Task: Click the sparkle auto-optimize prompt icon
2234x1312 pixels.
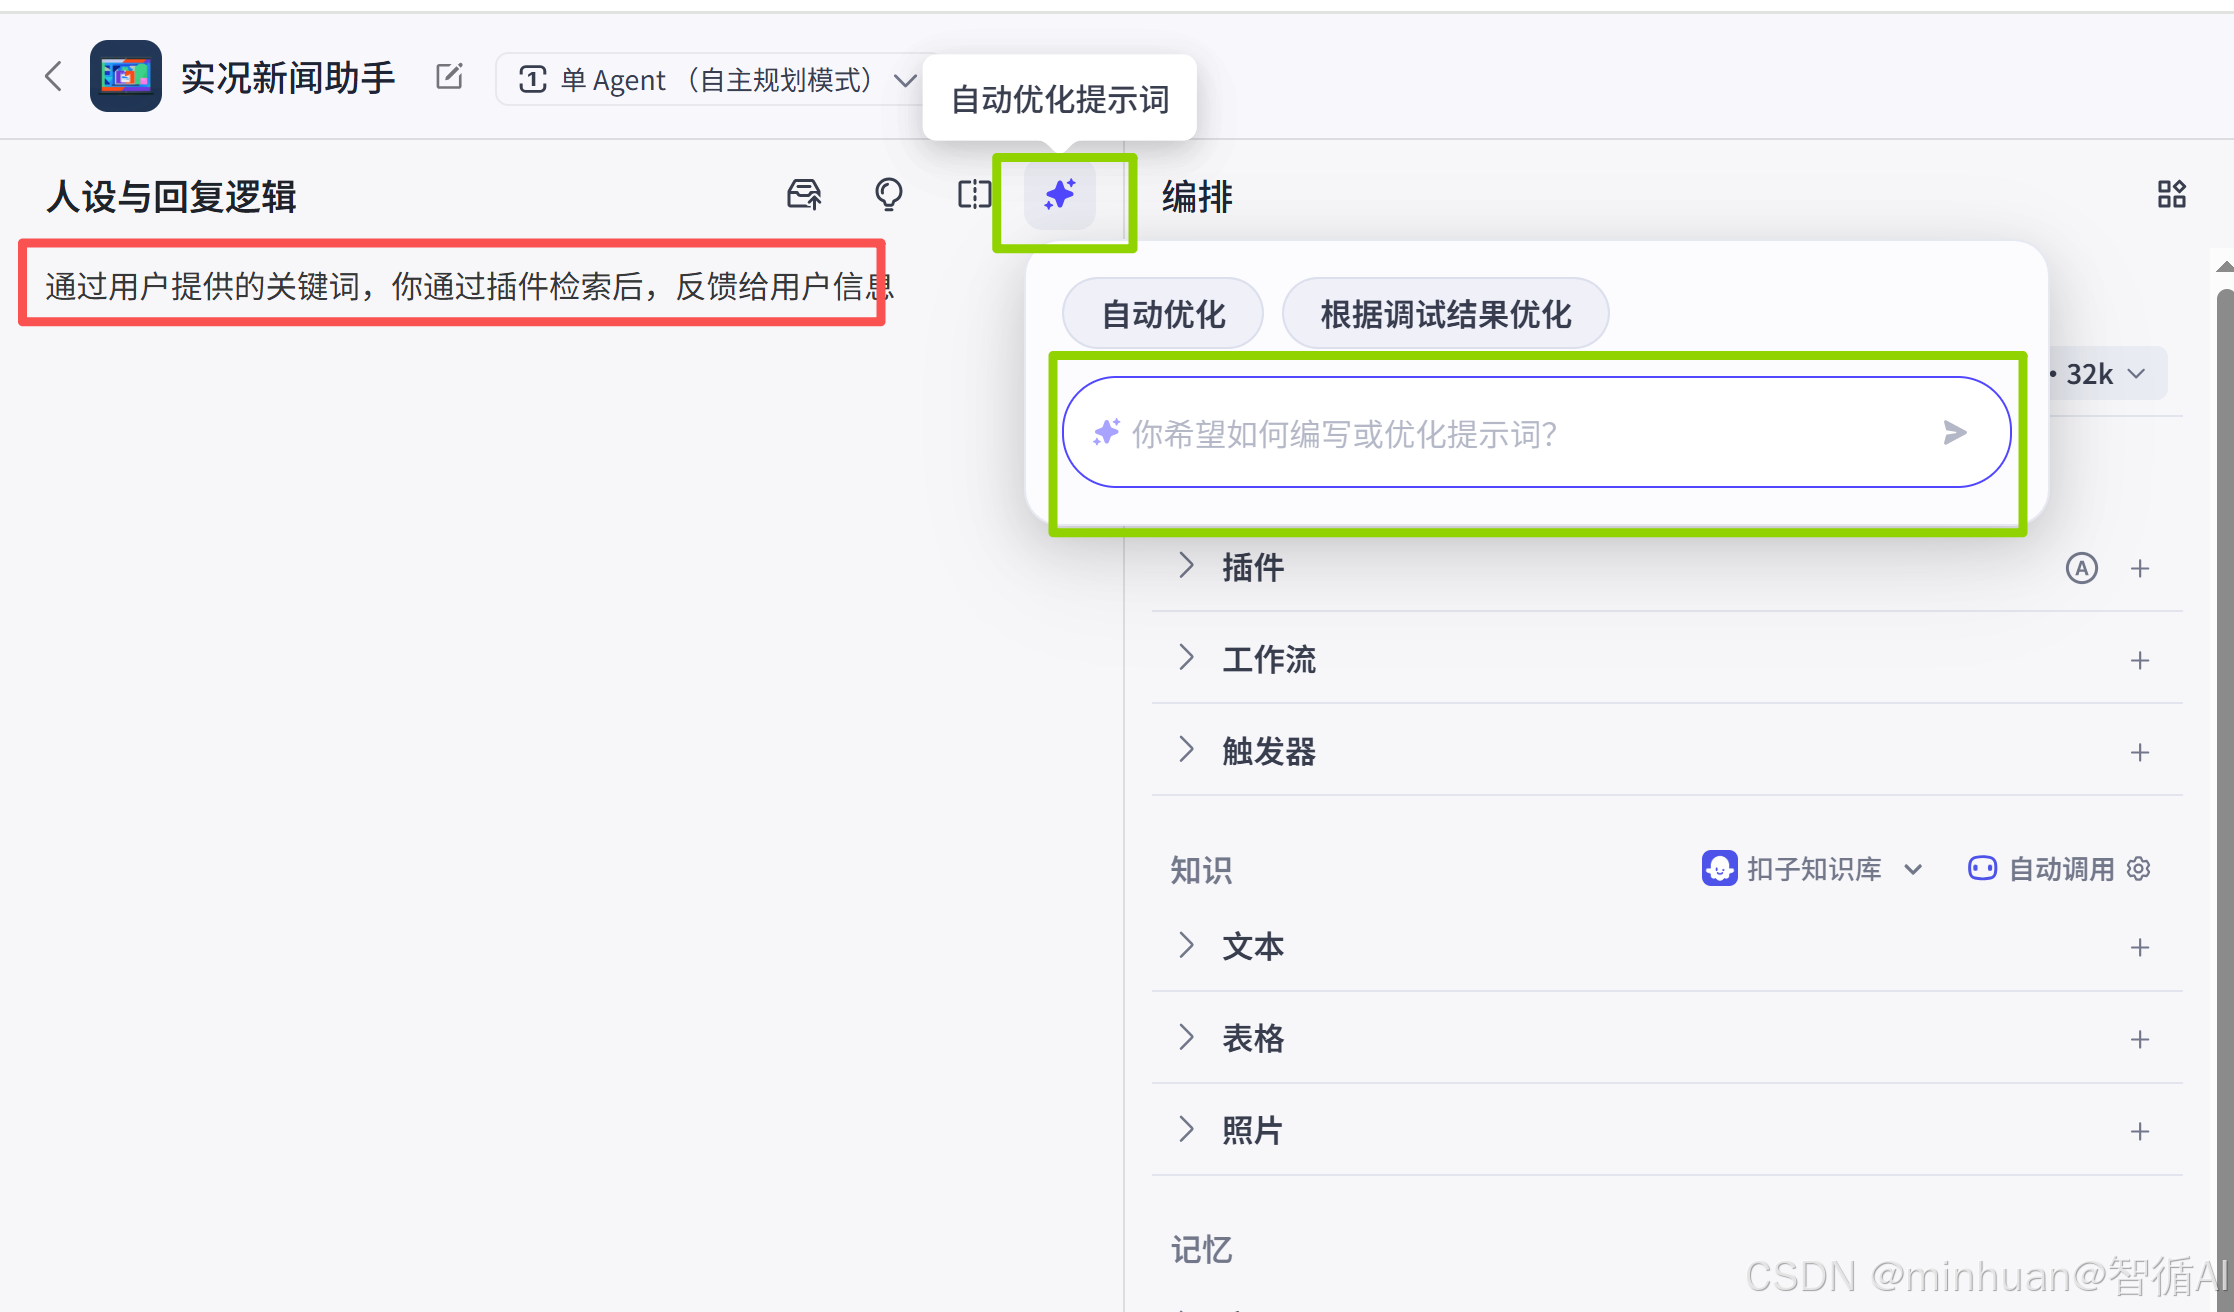Action: pos(1059,194)
